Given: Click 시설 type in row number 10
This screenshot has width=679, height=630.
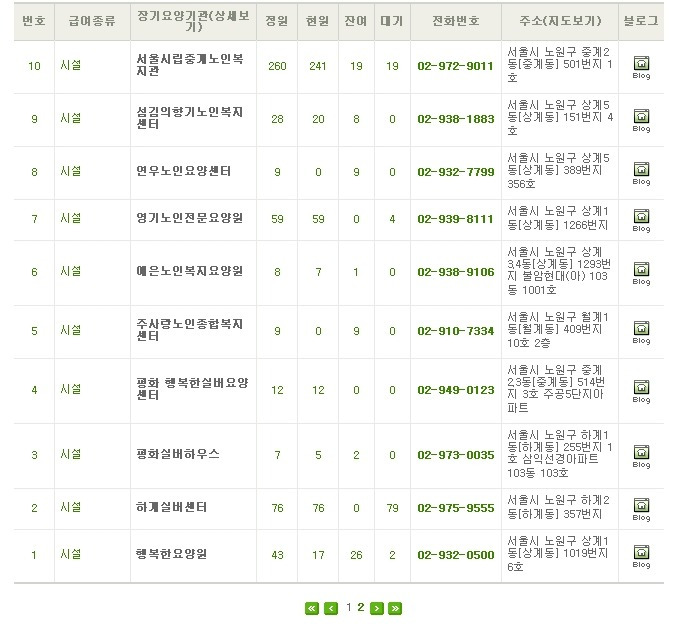Looking at the screenshot, I should [x=71, y=65].
